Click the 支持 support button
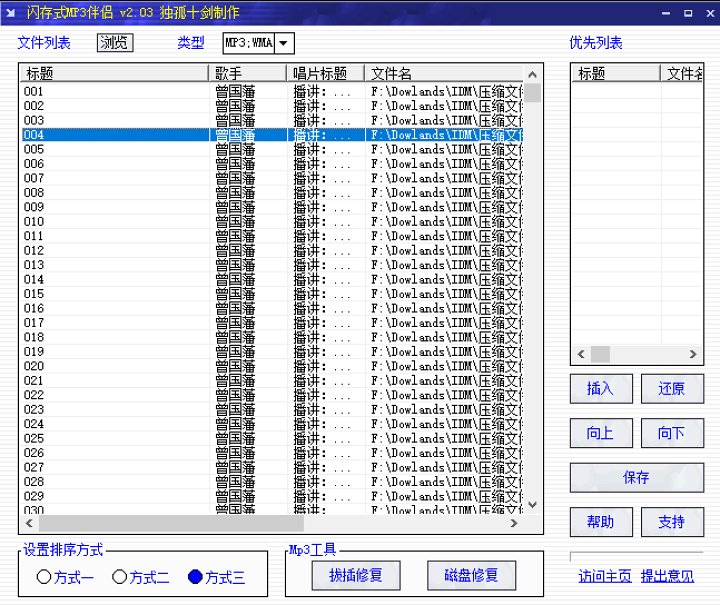Viewport: 720px width, 605px height. tap(672, 522)
